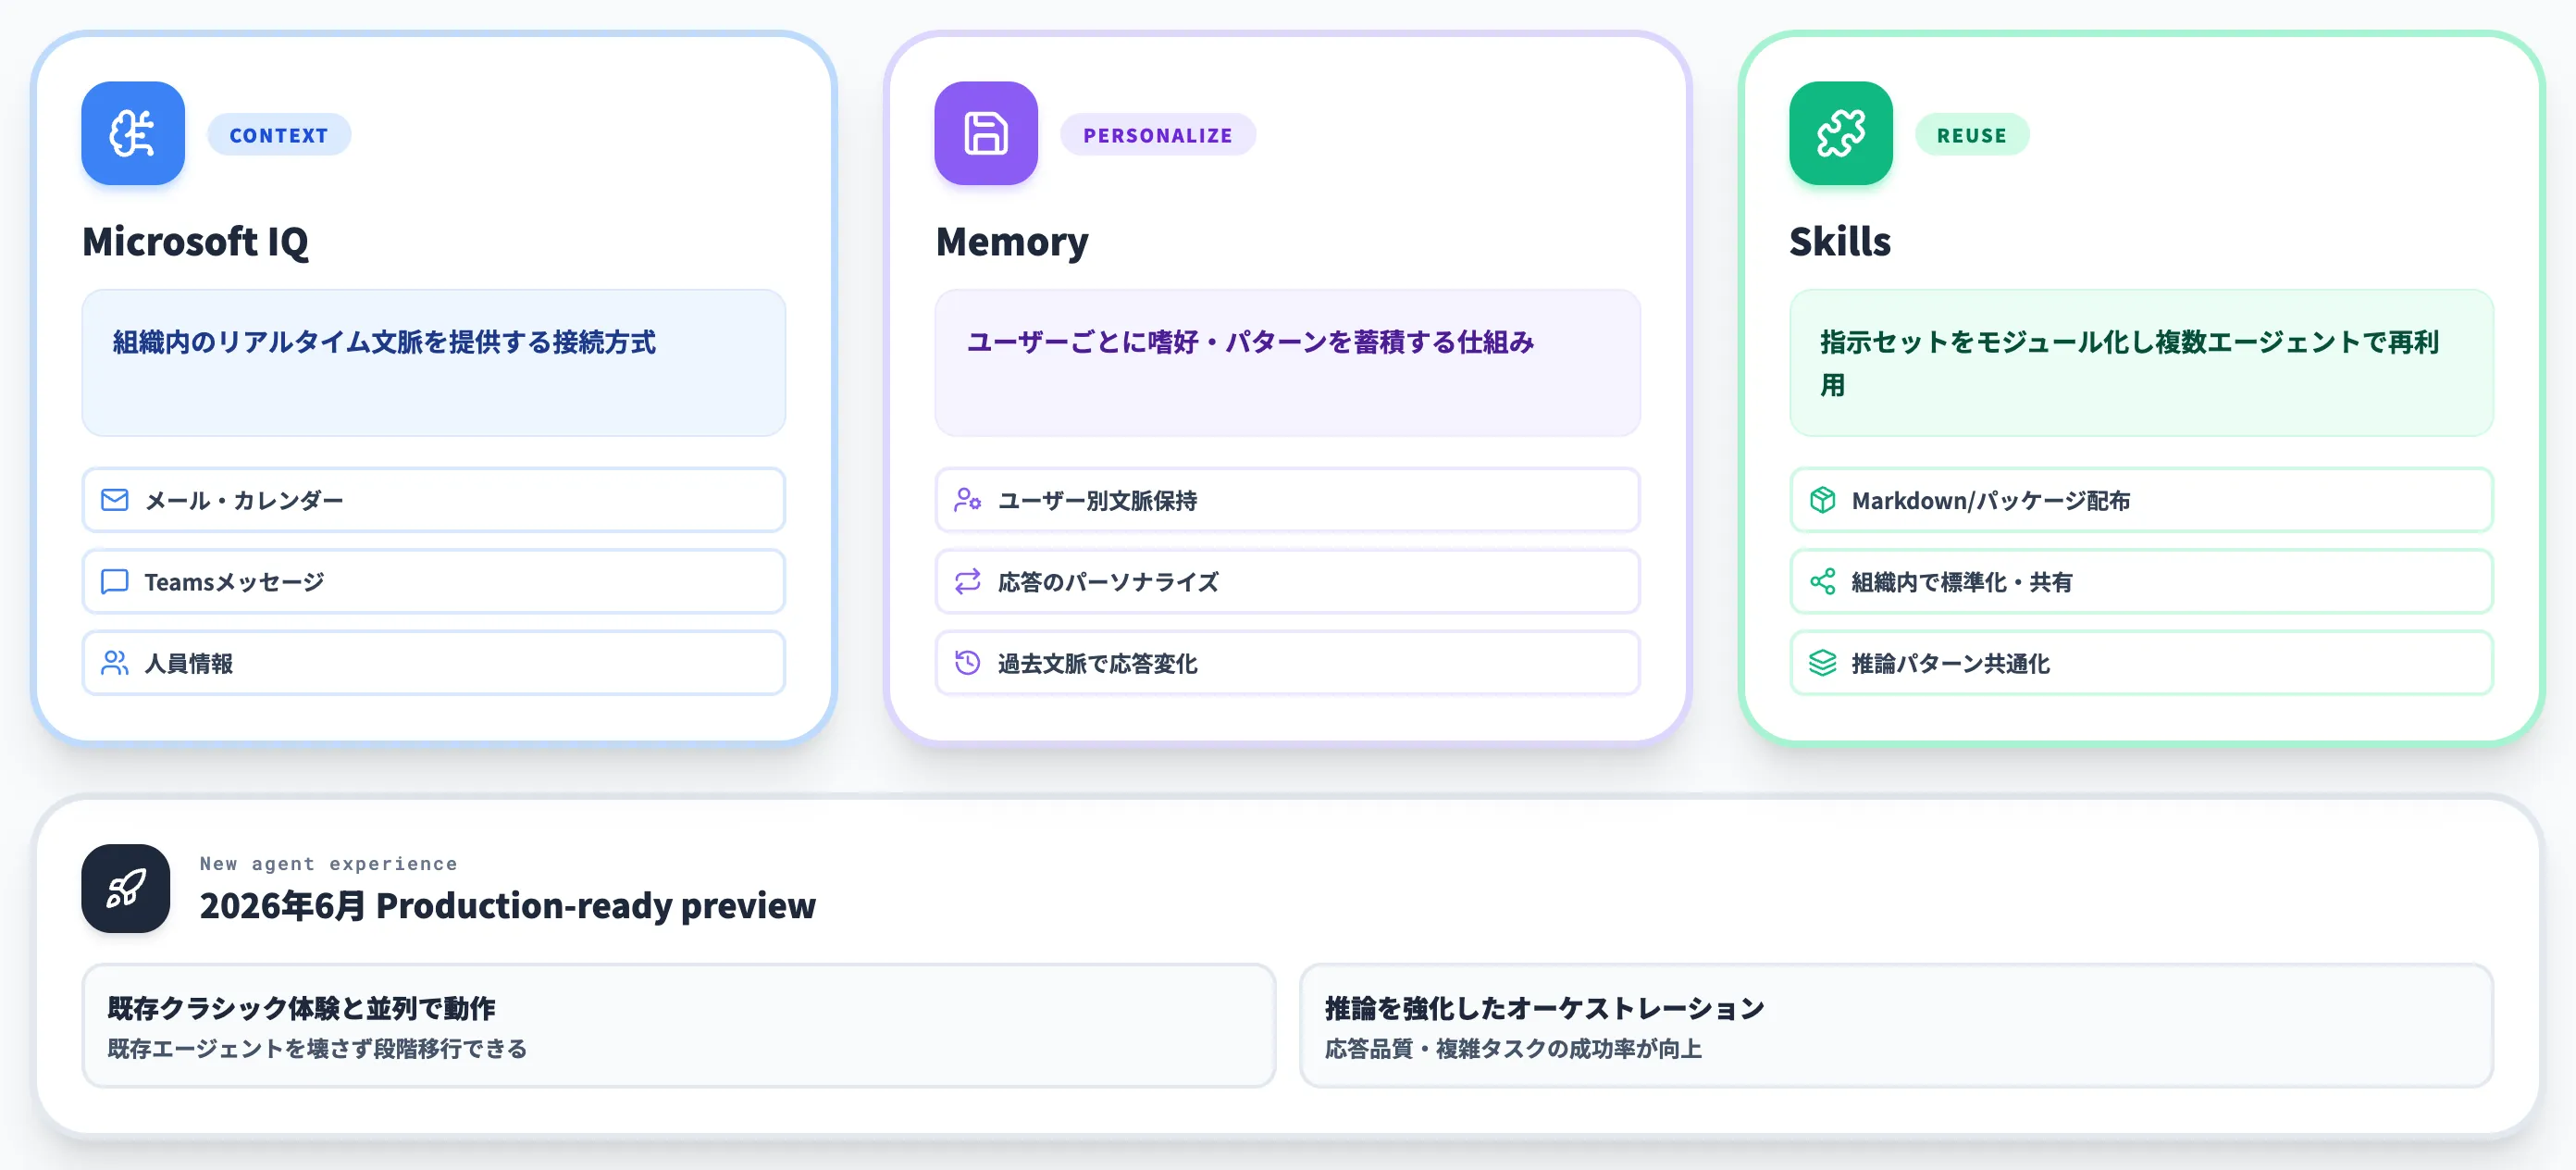The height and width of the screenshot is (1170, 2576).
Task: Click the 2026年6月 Production-ready preview title
Action: 508,906
